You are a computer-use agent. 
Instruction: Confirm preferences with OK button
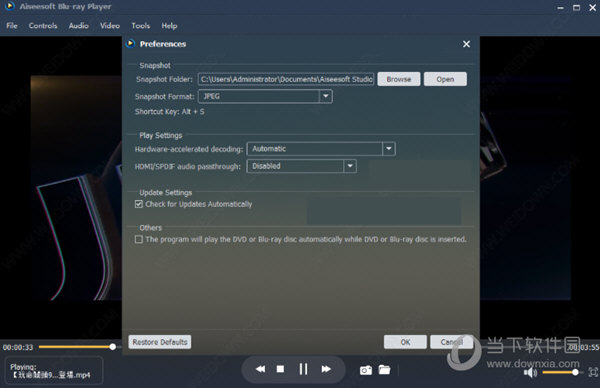405,342
